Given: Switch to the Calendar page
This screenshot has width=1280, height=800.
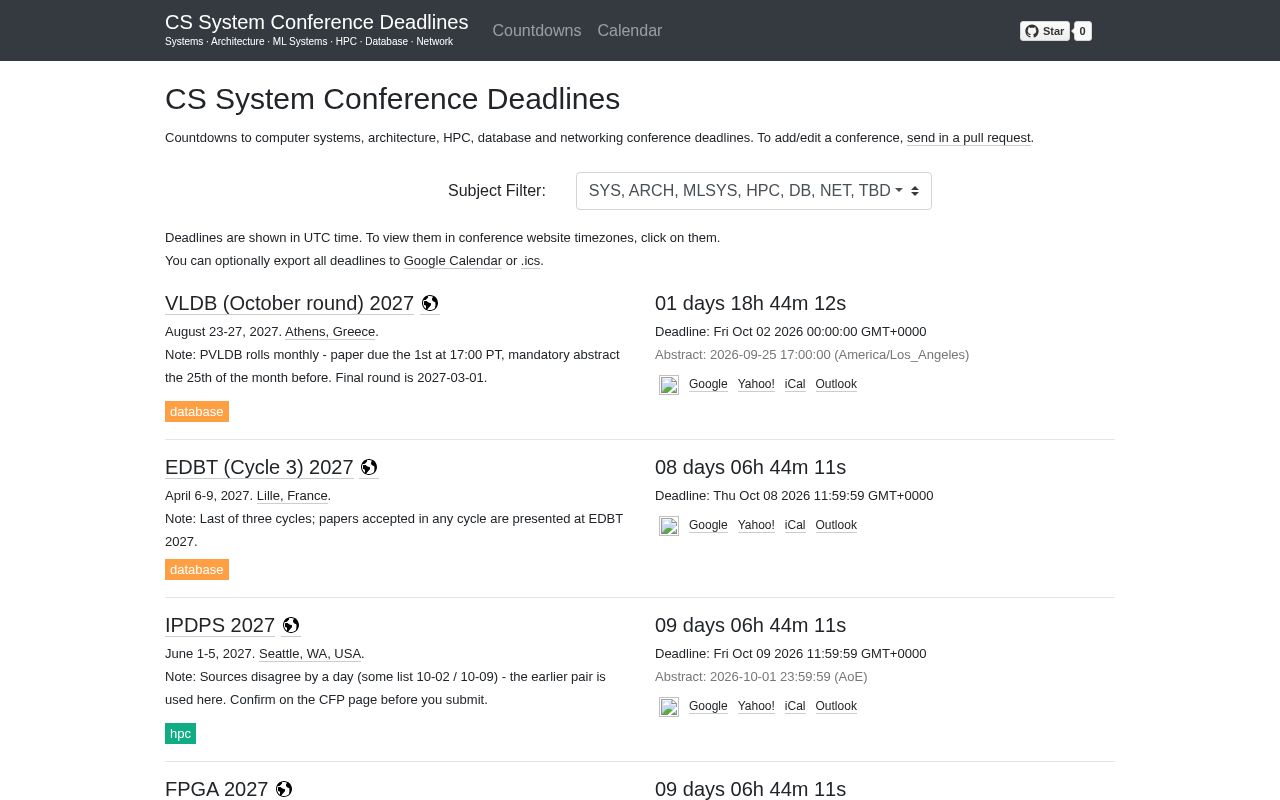Looking at the screenshot, I should tap(630, 31).
